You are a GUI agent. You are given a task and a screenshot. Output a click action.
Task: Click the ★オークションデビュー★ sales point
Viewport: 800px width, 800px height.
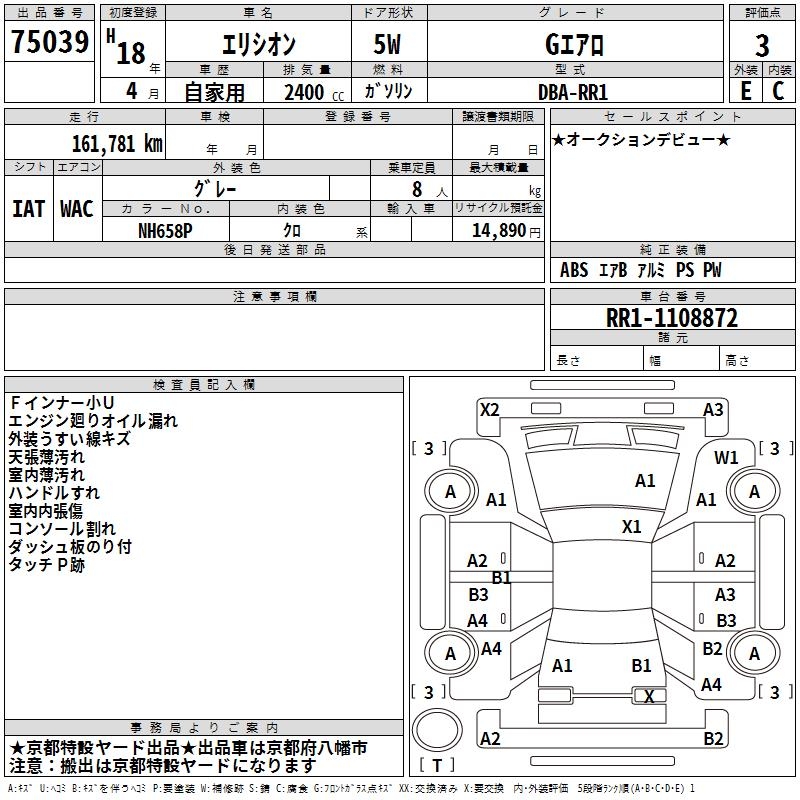tap(641, 139)
